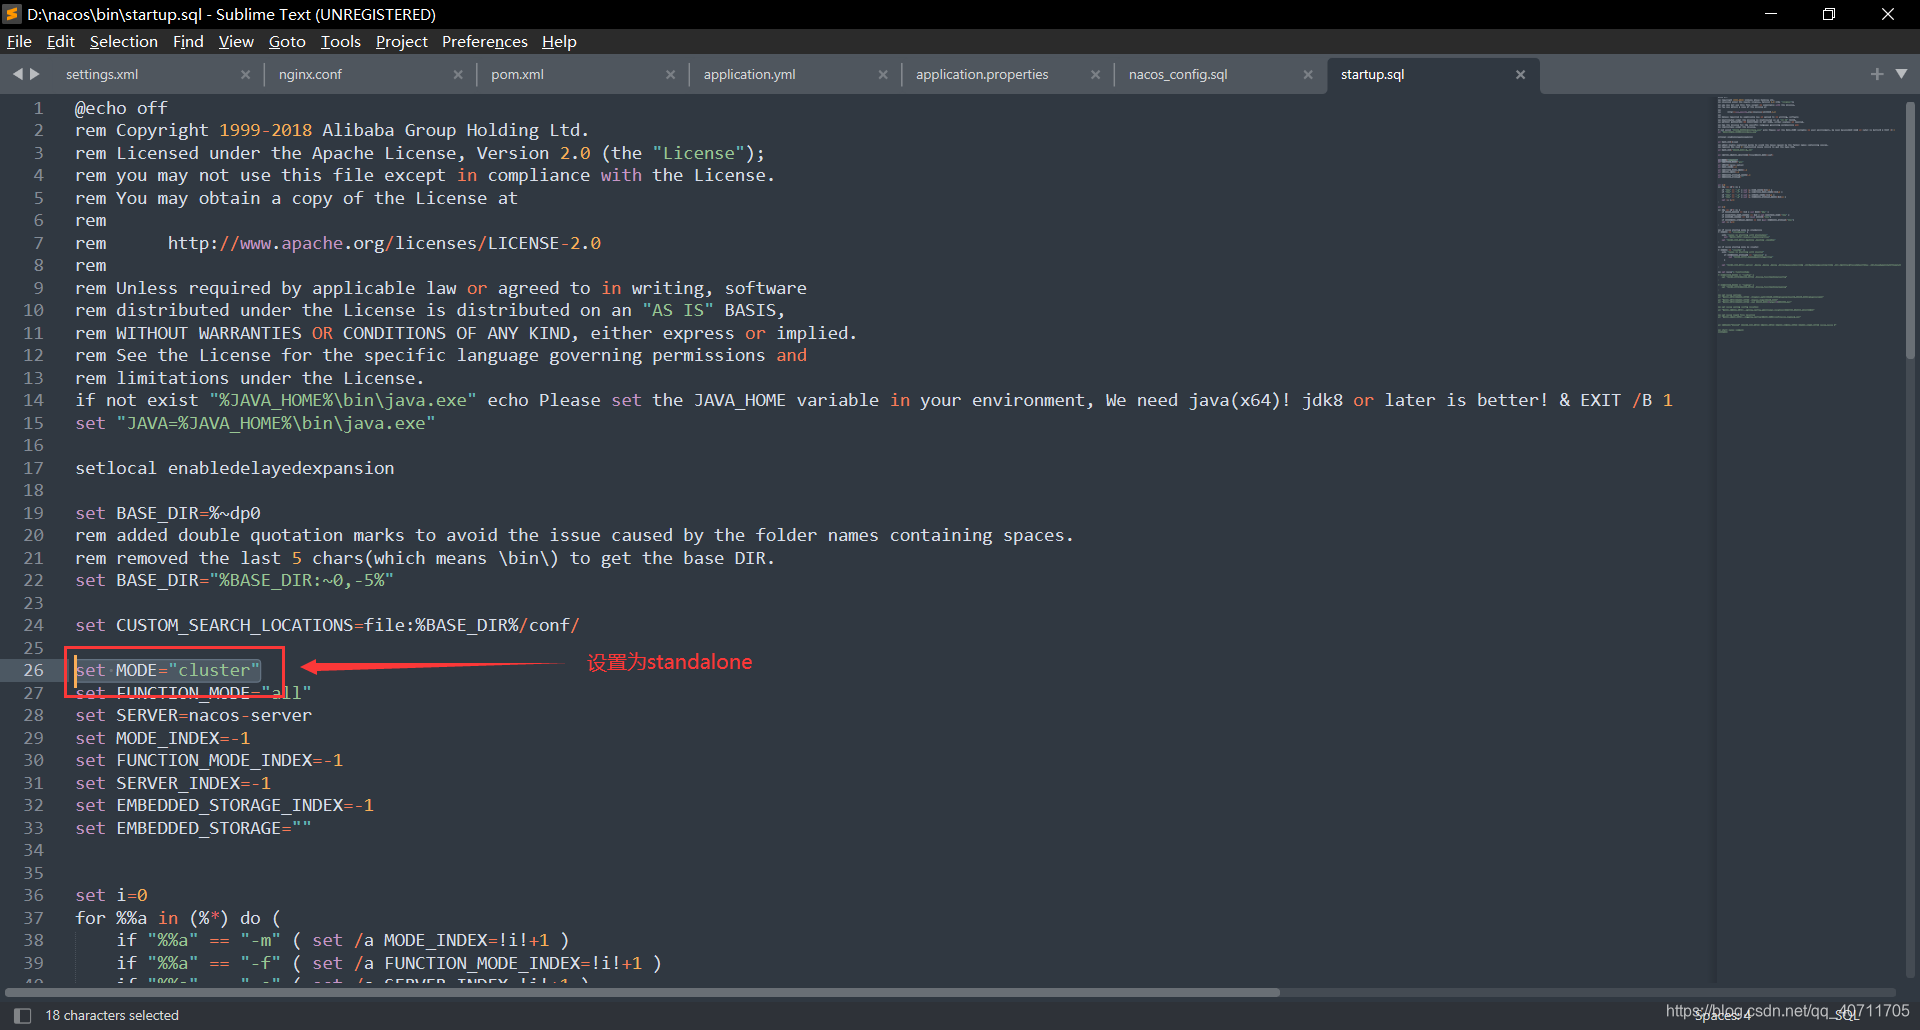The width and height of the screenshot is (1920, 1030).
Task: Click the back navigation arrow
Action: (16, 73)
